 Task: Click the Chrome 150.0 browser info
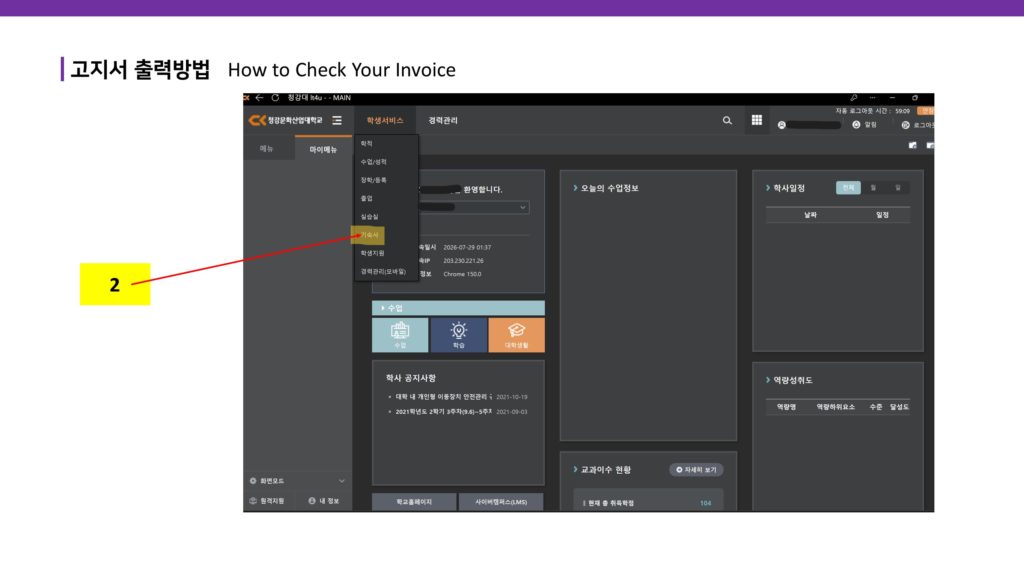[x=462, y=274]
